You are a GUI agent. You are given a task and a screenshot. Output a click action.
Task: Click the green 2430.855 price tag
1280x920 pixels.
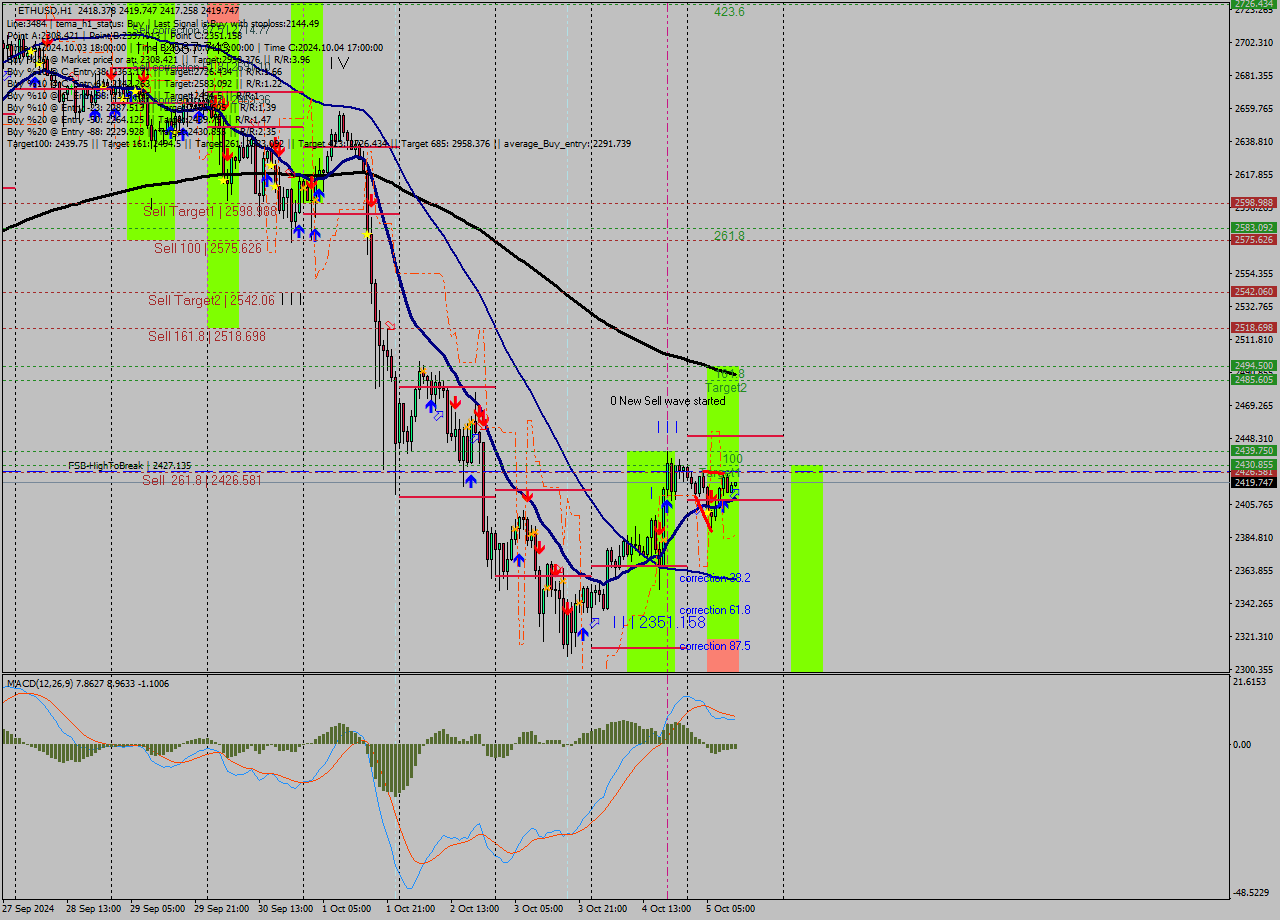(x=1254, y=464)
